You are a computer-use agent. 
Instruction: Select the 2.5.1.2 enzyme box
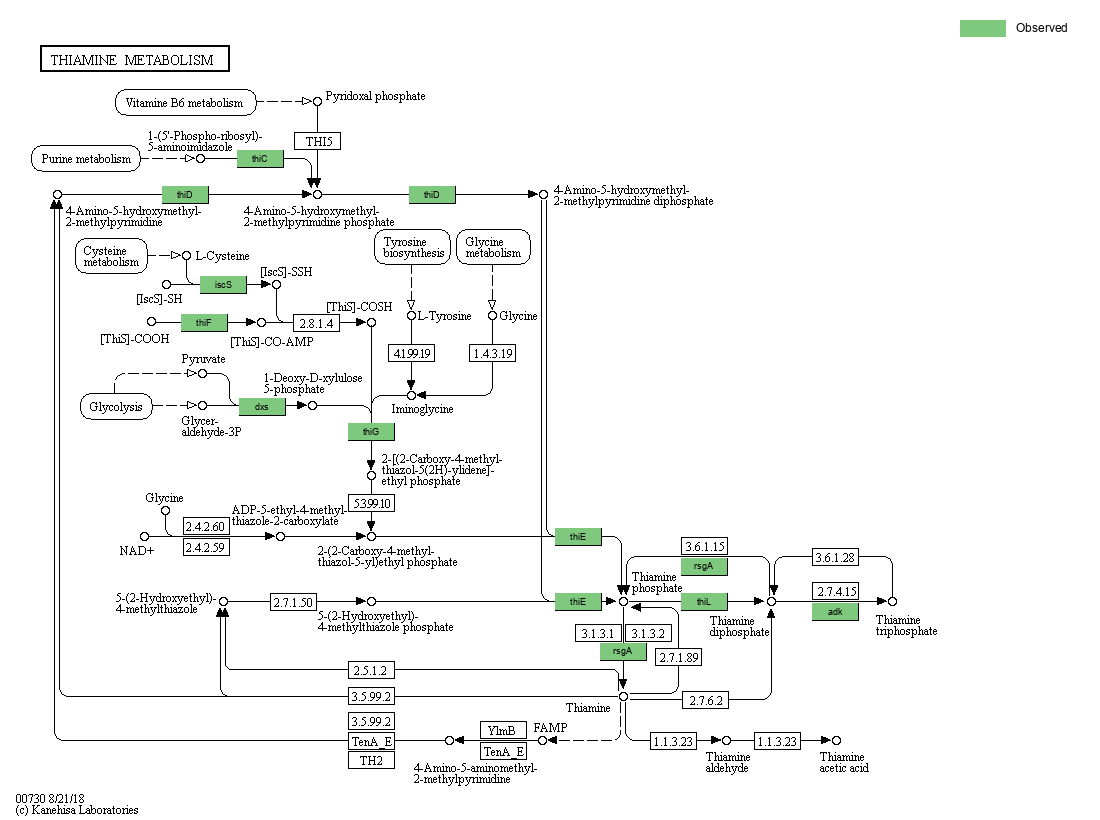[371, 670]
